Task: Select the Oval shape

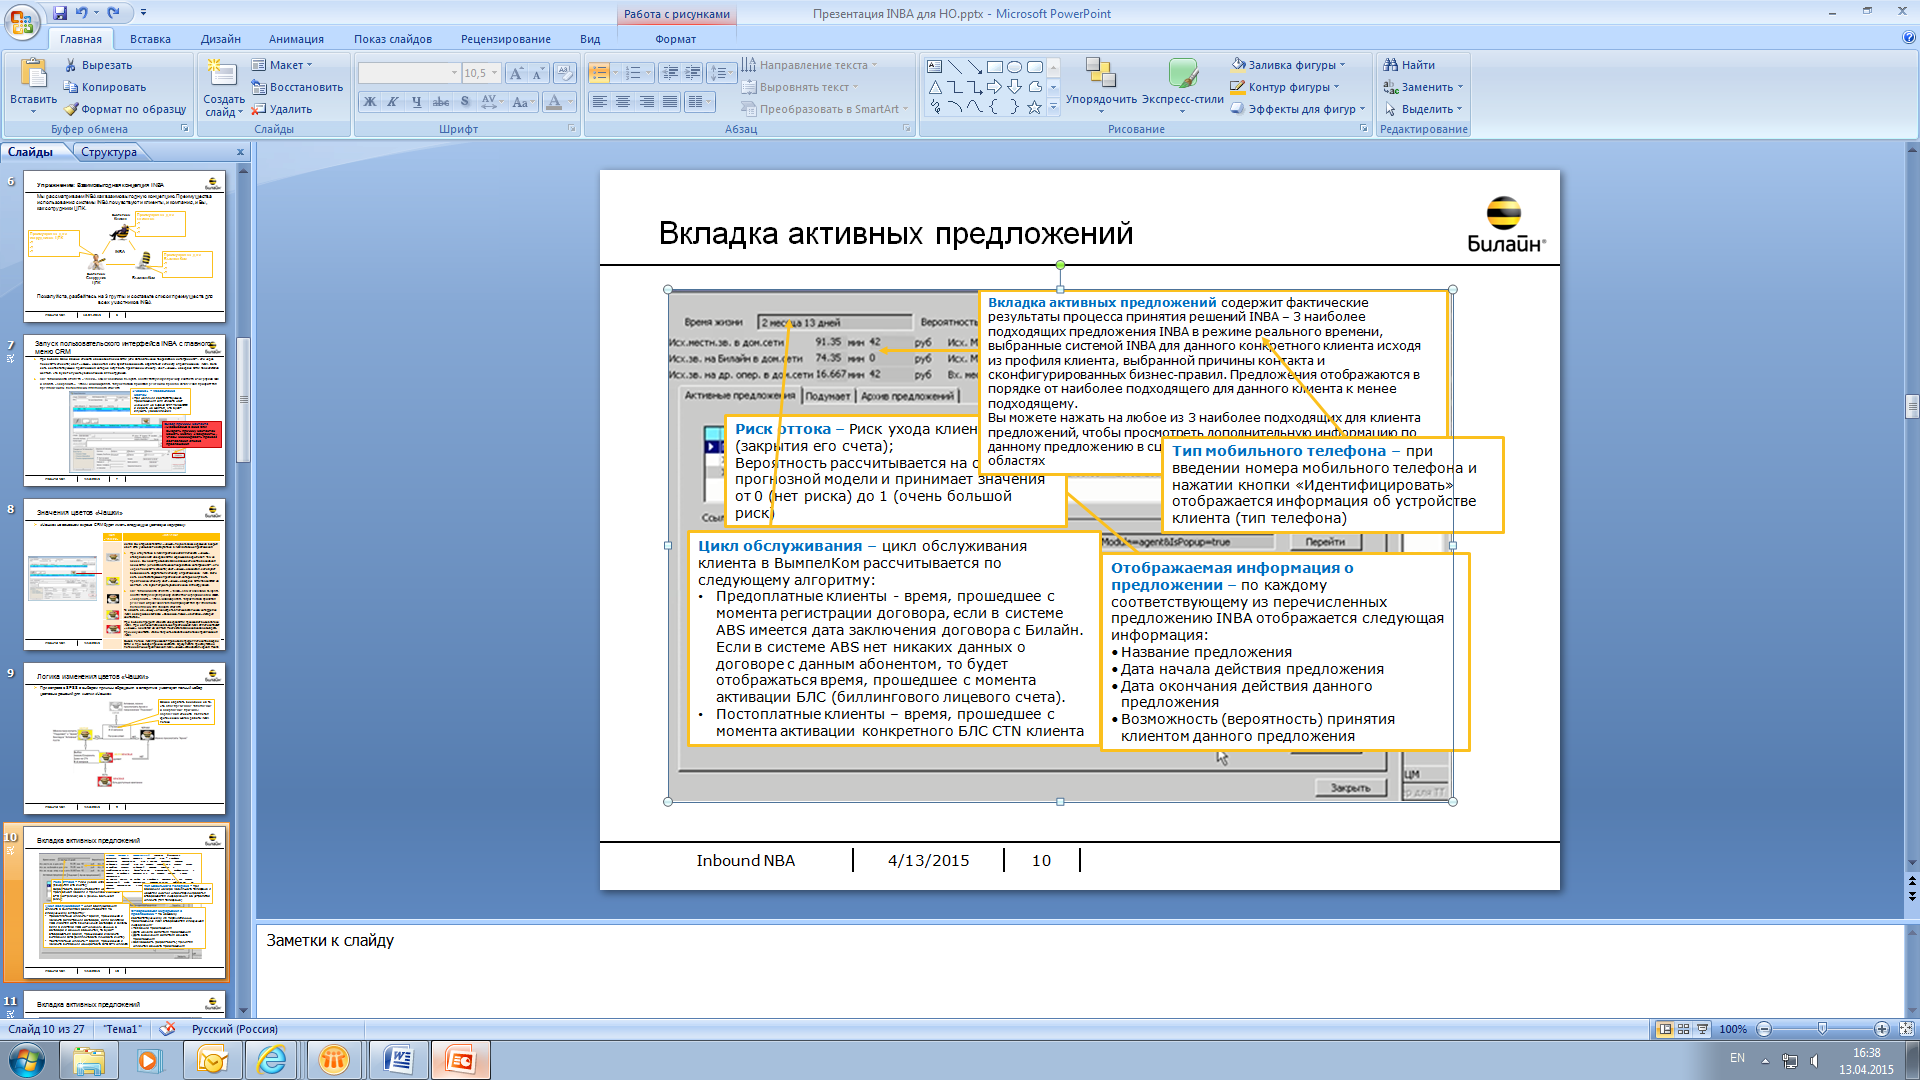Action: pos(1014,67)
